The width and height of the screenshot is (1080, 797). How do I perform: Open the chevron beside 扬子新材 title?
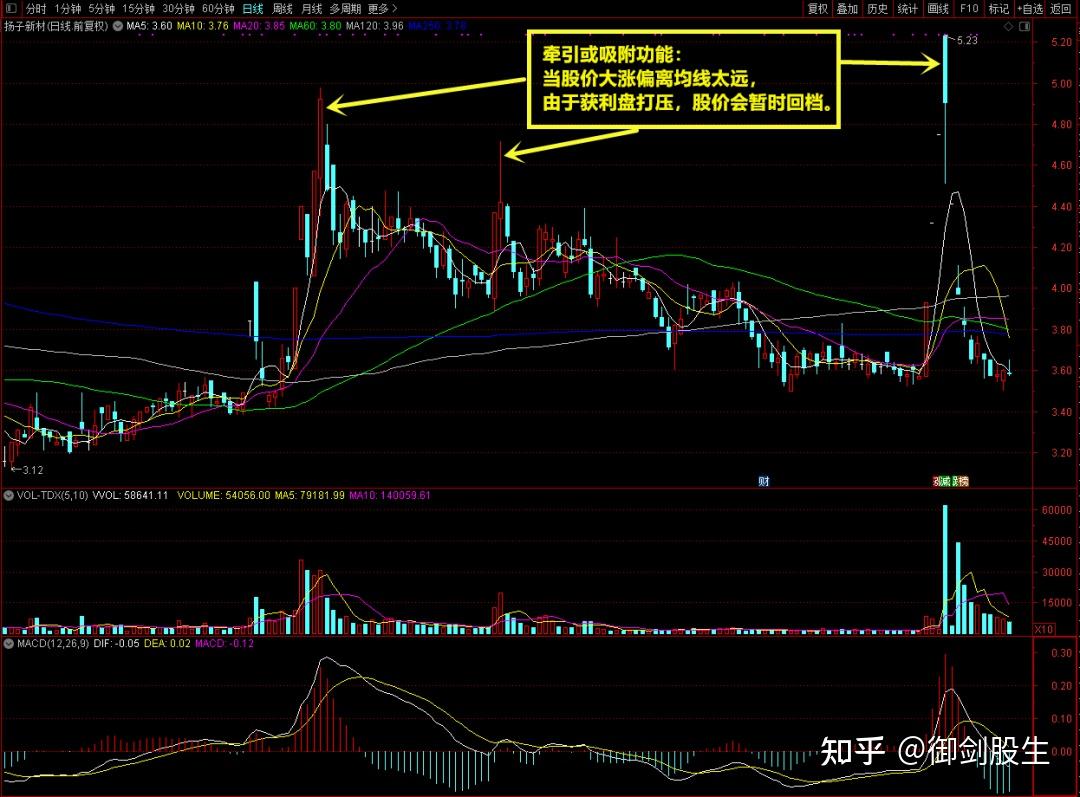(x=118, y=26)
